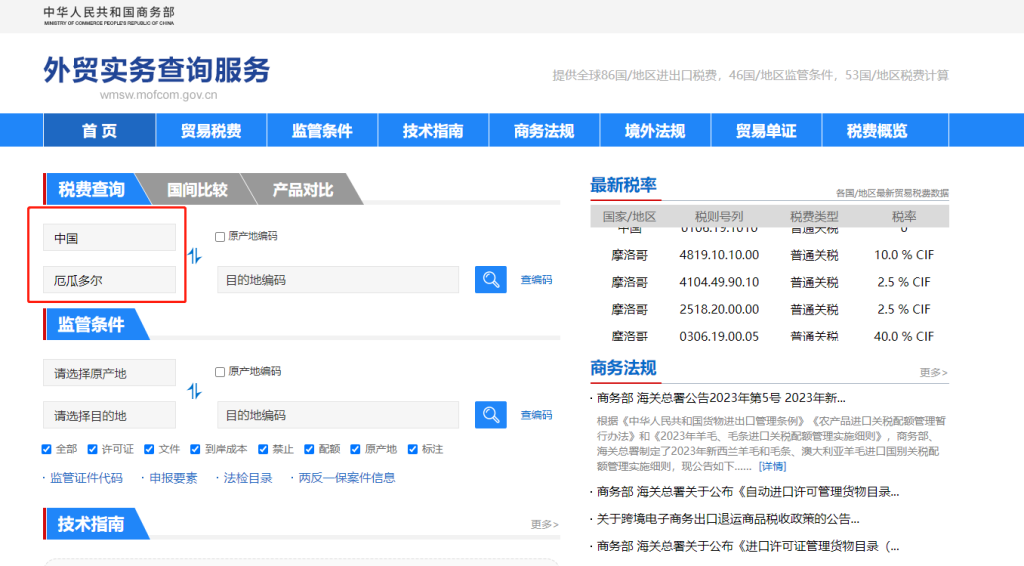Viewport: 1024px width, 566px height.
Task: Open the 进口许可证管理货物目录 announcement
Action: 748,546
